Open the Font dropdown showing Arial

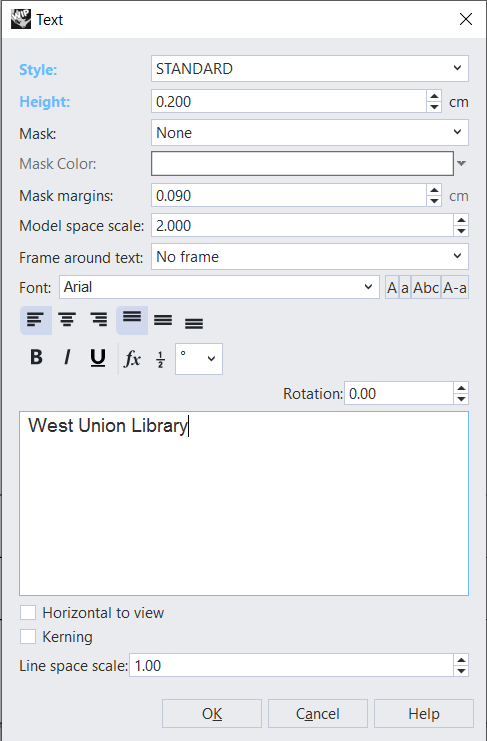point(219,287)
